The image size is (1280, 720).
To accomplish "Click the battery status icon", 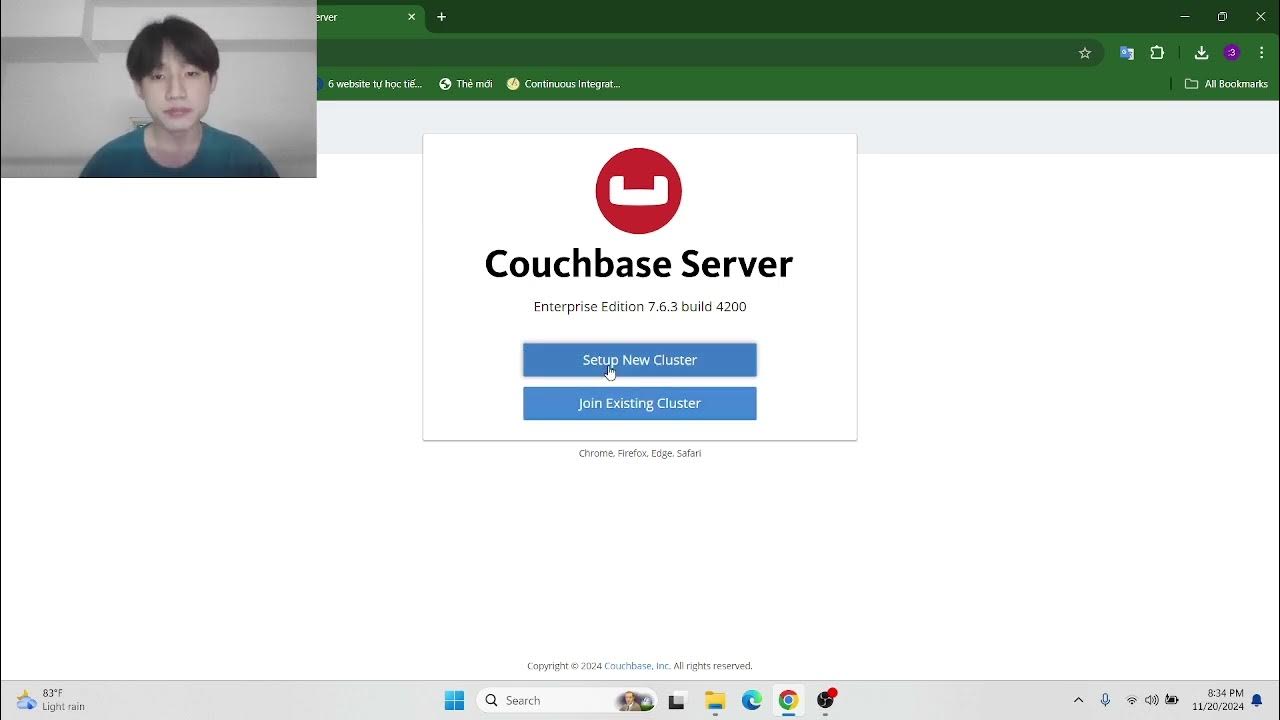I will [1172, 701].
